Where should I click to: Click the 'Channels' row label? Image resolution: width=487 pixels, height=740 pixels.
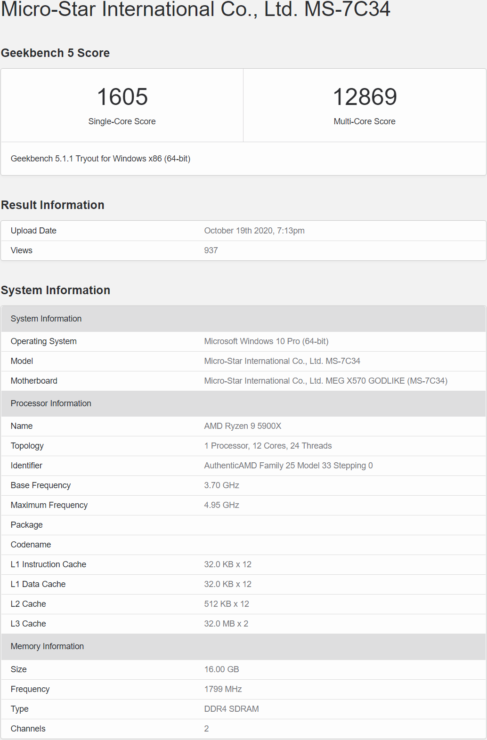(28, 729)
